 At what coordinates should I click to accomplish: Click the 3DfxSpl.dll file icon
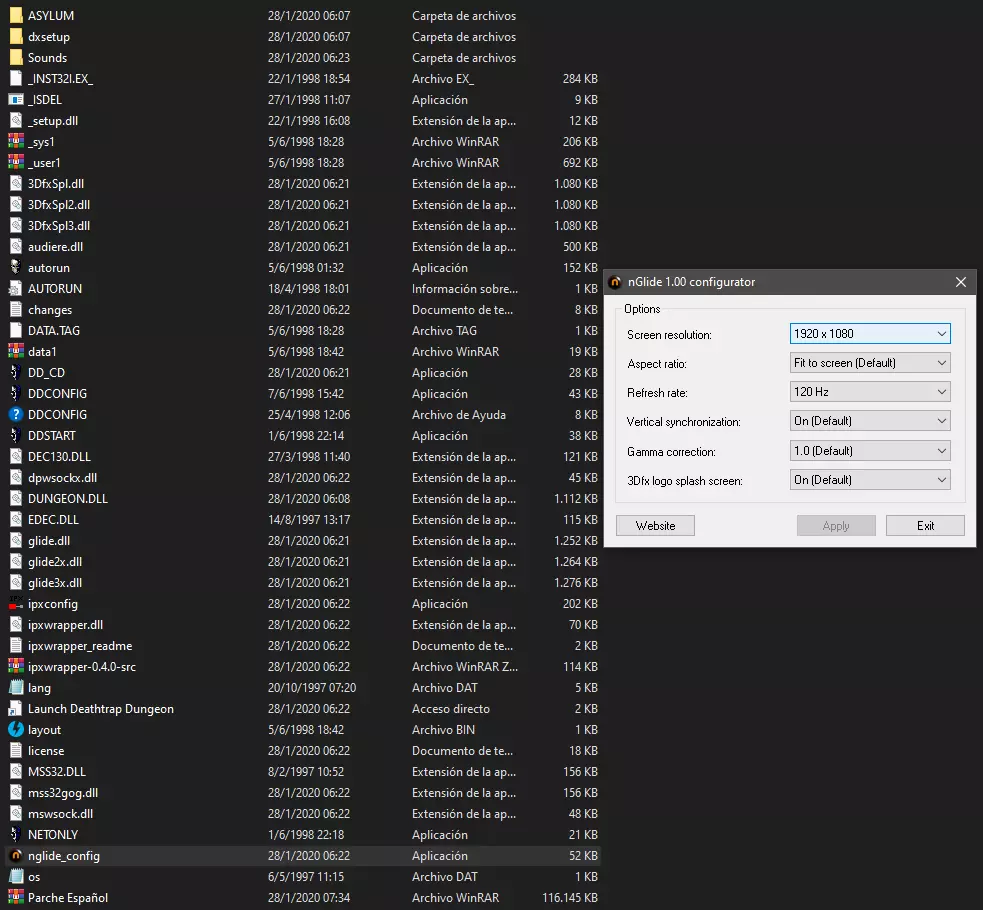coord(16,184)
